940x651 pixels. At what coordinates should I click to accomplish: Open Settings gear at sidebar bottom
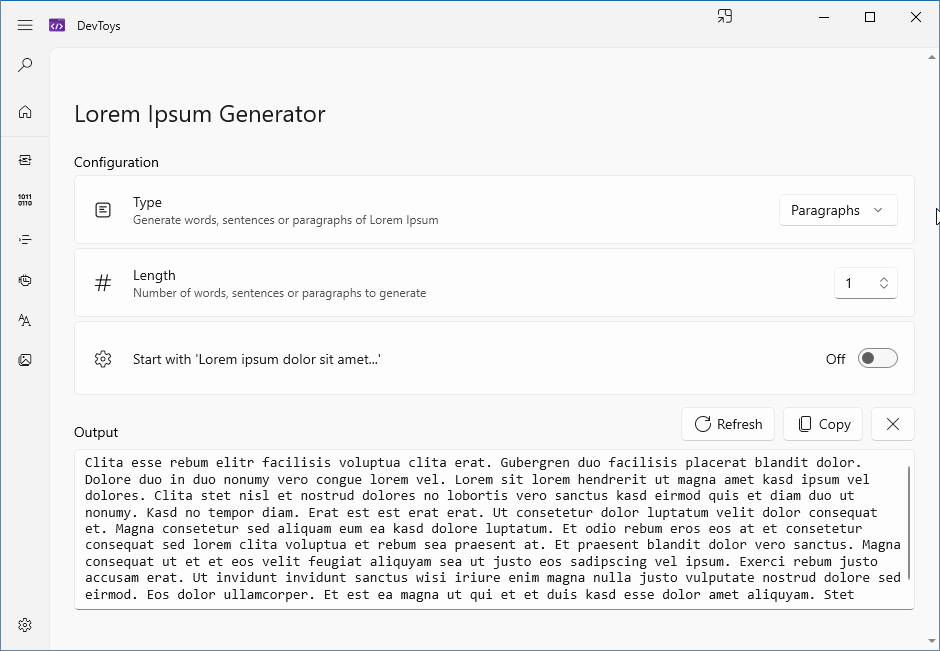click(x=25, y=625)
